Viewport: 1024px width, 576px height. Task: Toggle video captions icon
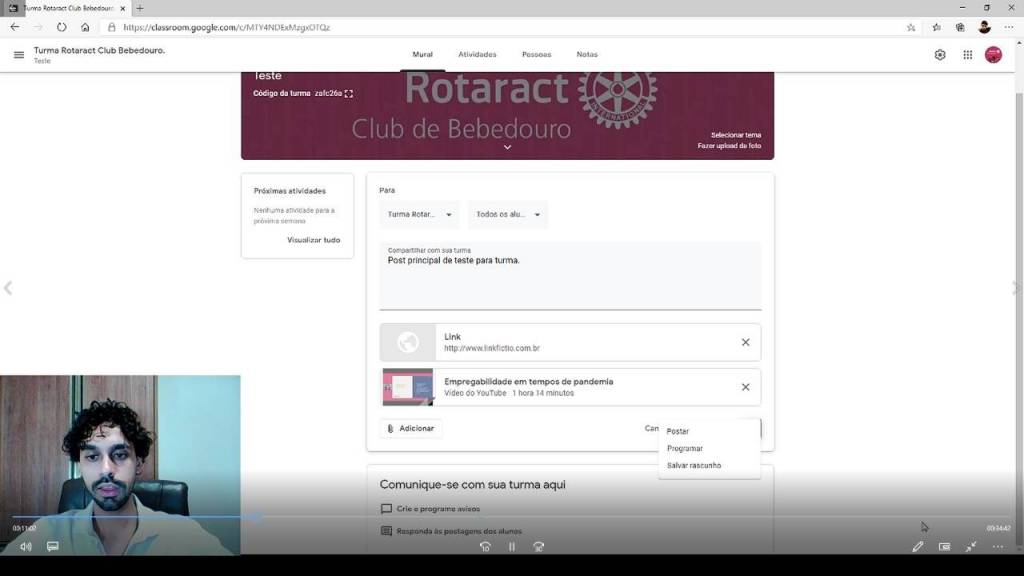click(53, 547)
